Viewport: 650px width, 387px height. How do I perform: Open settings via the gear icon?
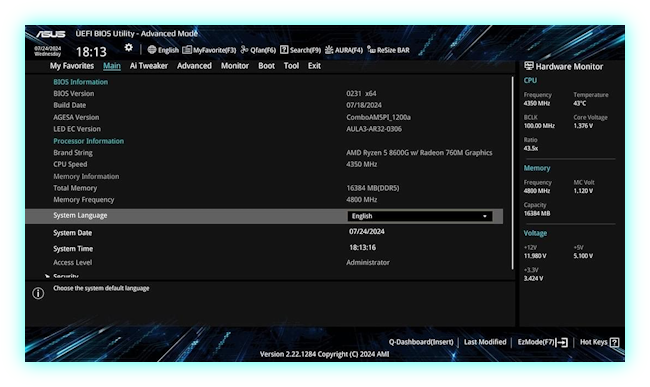[129, 48]
